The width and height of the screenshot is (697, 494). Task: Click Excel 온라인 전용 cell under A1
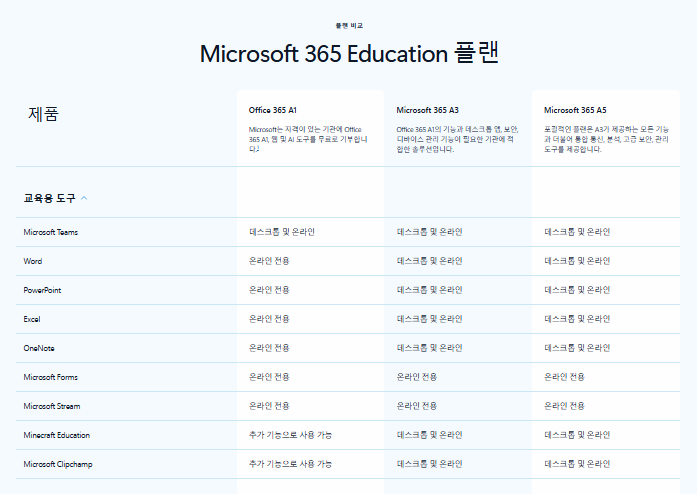click(269, 319)
